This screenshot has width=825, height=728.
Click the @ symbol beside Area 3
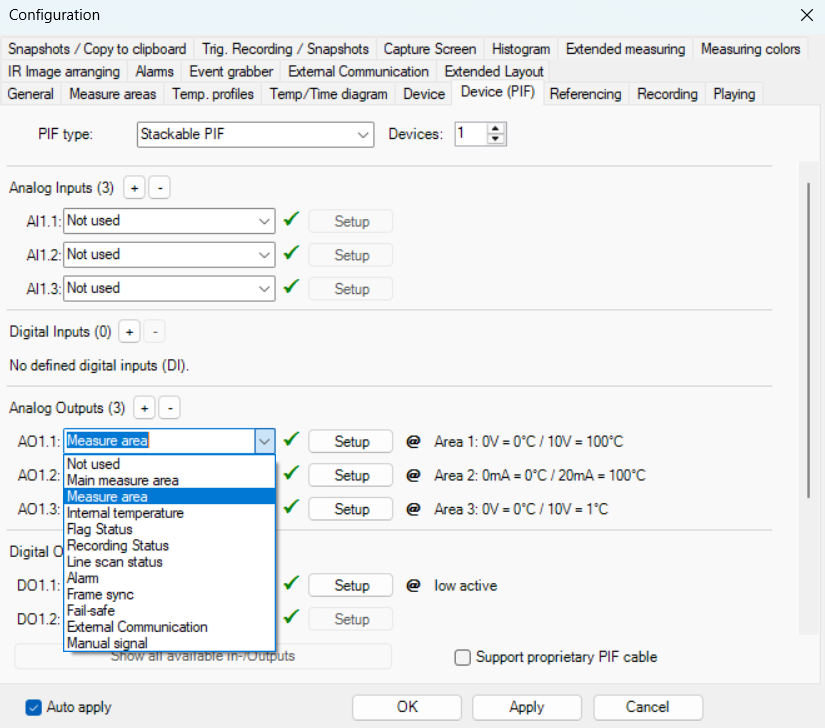tap(413, 509)
